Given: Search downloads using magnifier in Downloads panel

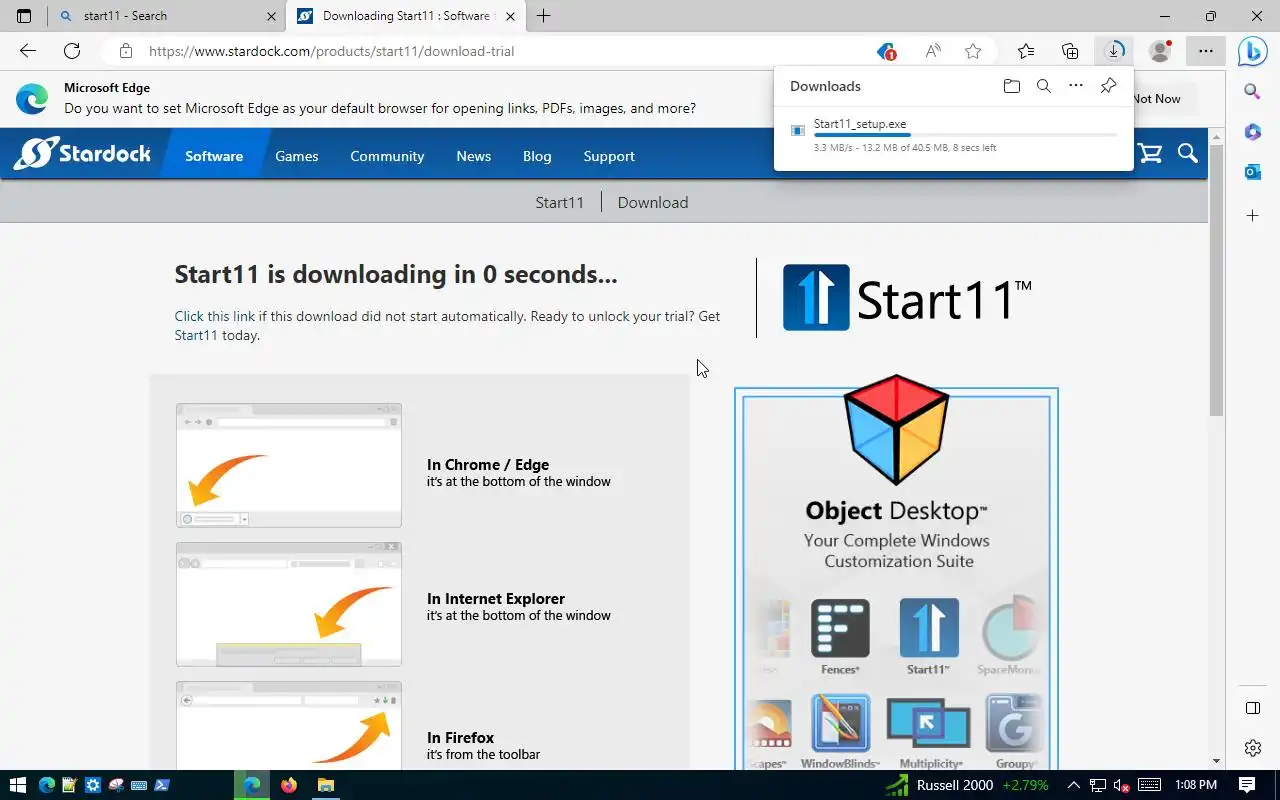Looking at the screenshot, I should (x=1043, y=86).
